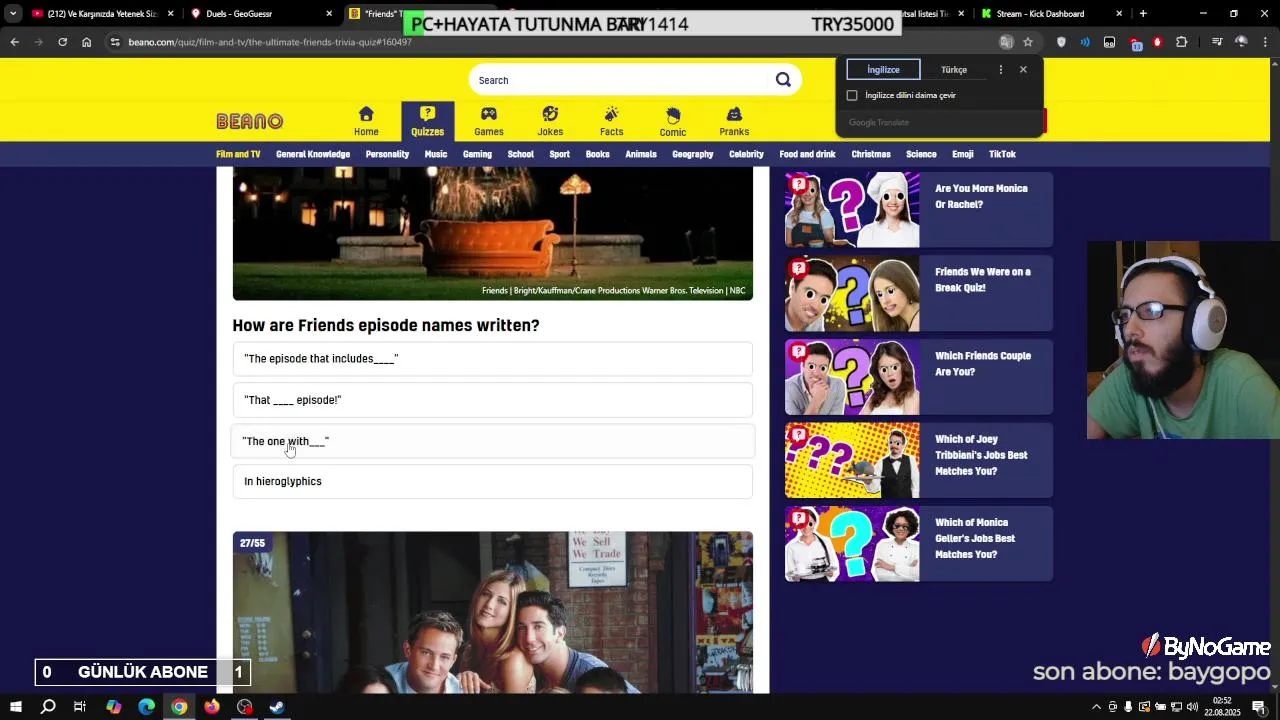Select the answer "That ____ episode!"
The height and width of the screenshot is (720, 1280).
pos(492,400)
